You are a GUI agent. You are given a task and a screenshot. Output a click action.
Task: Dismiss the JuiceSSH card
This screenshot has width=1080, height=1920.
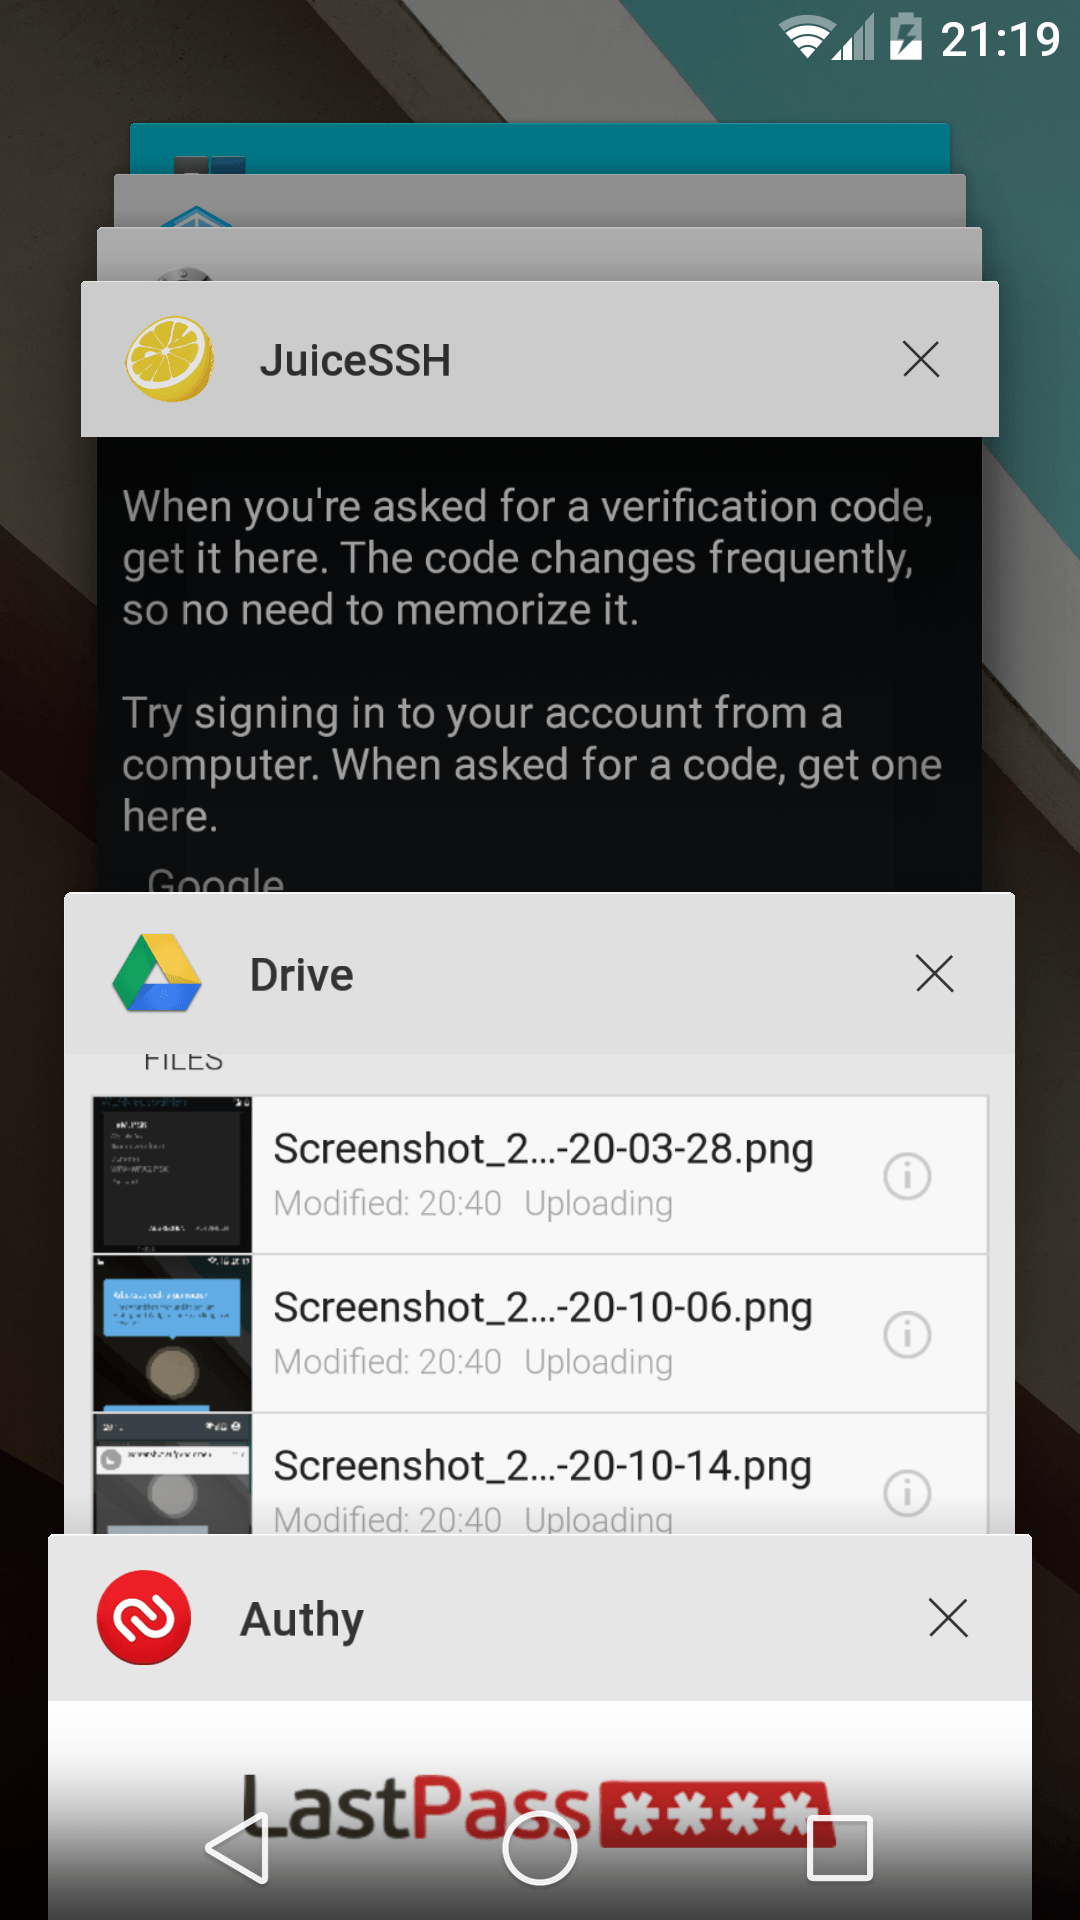tap(920, 359)
